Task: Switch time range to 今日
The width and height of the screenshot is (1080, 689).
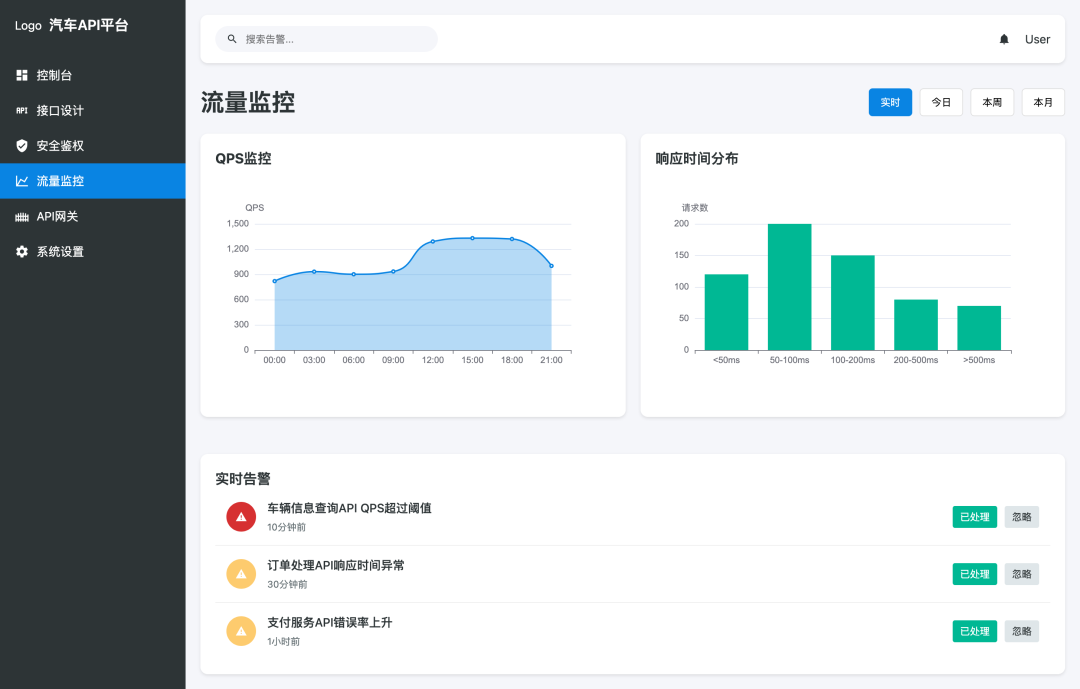Action: 941,102
